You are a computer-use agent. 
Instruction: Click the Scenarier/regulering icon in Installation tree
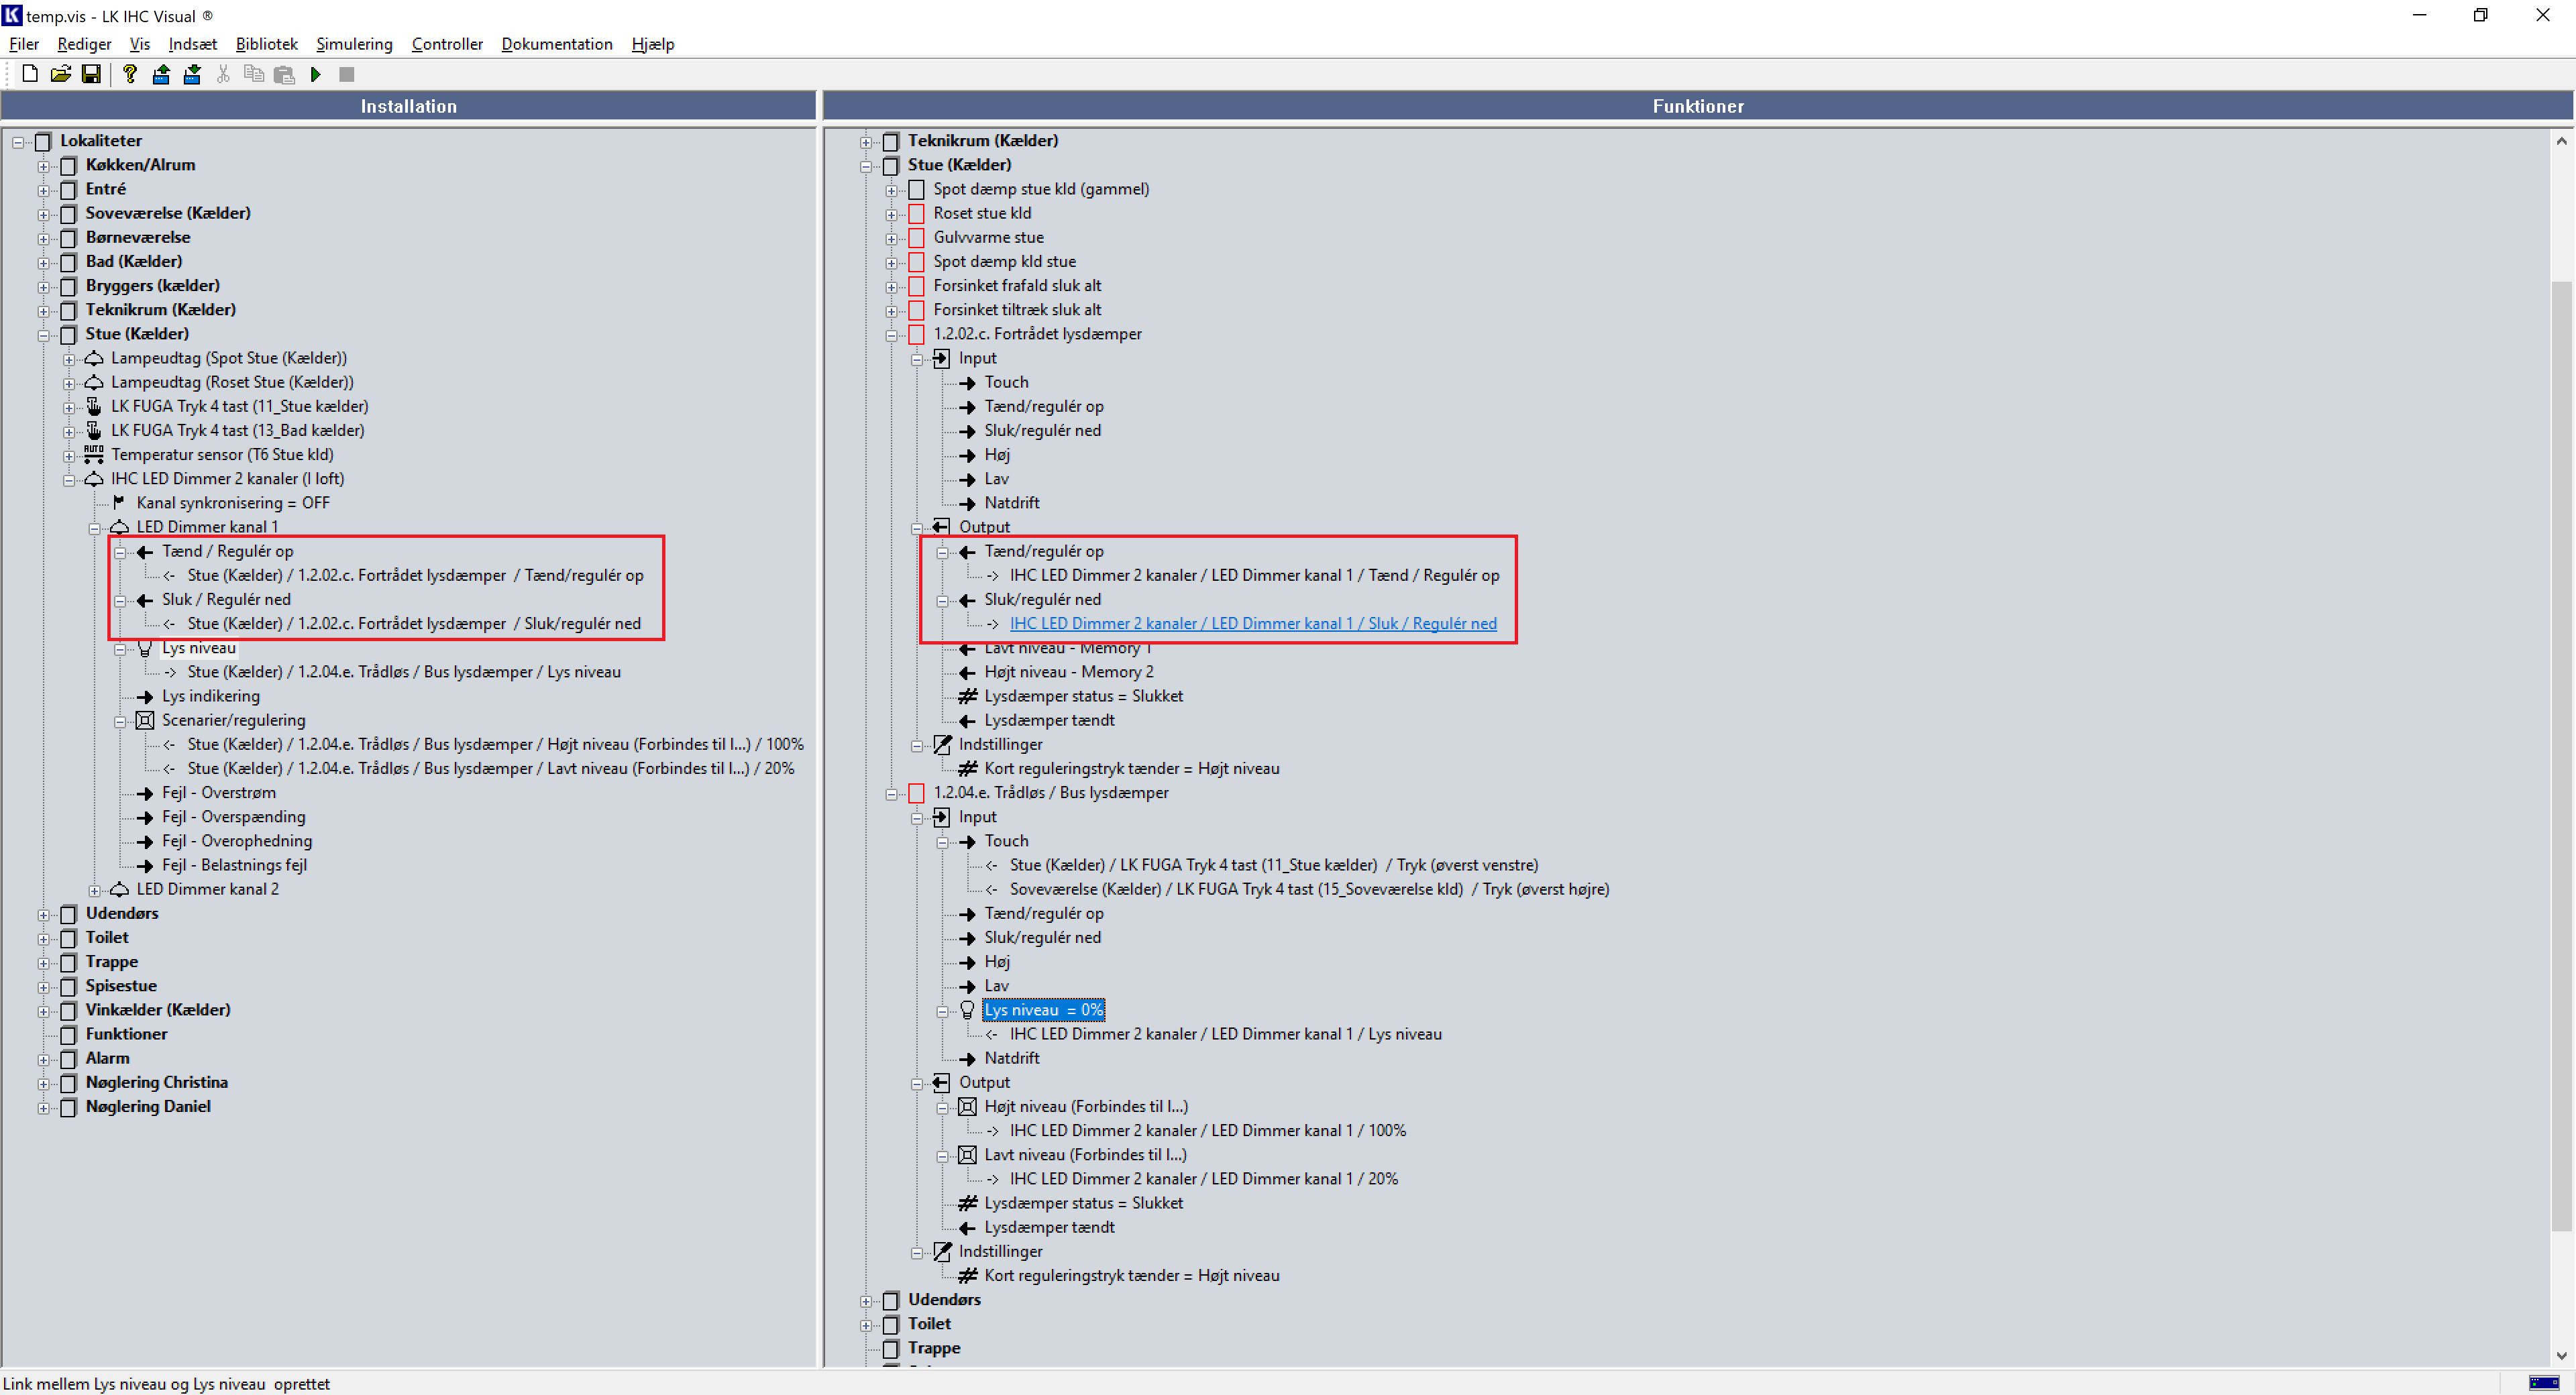coord(145,720)
